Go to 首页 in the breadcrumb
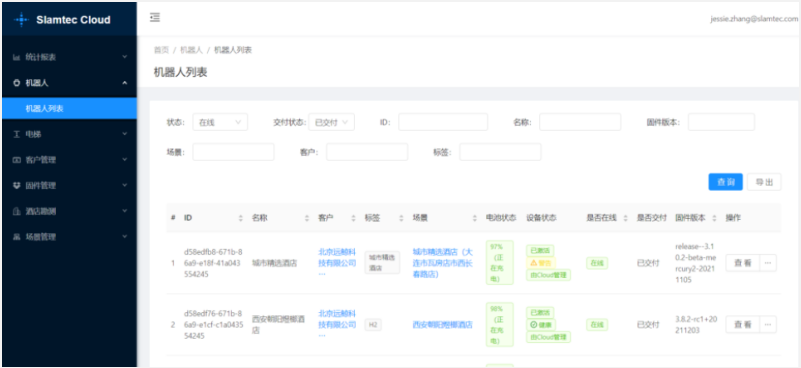The width and height of the screenshot is (801, 368). (x=161, y=50)
